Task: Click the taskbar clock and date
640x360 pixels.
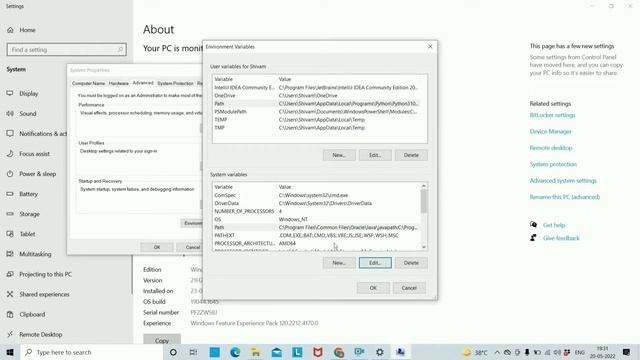Action: pyautogui.click(x=602, y=352)
